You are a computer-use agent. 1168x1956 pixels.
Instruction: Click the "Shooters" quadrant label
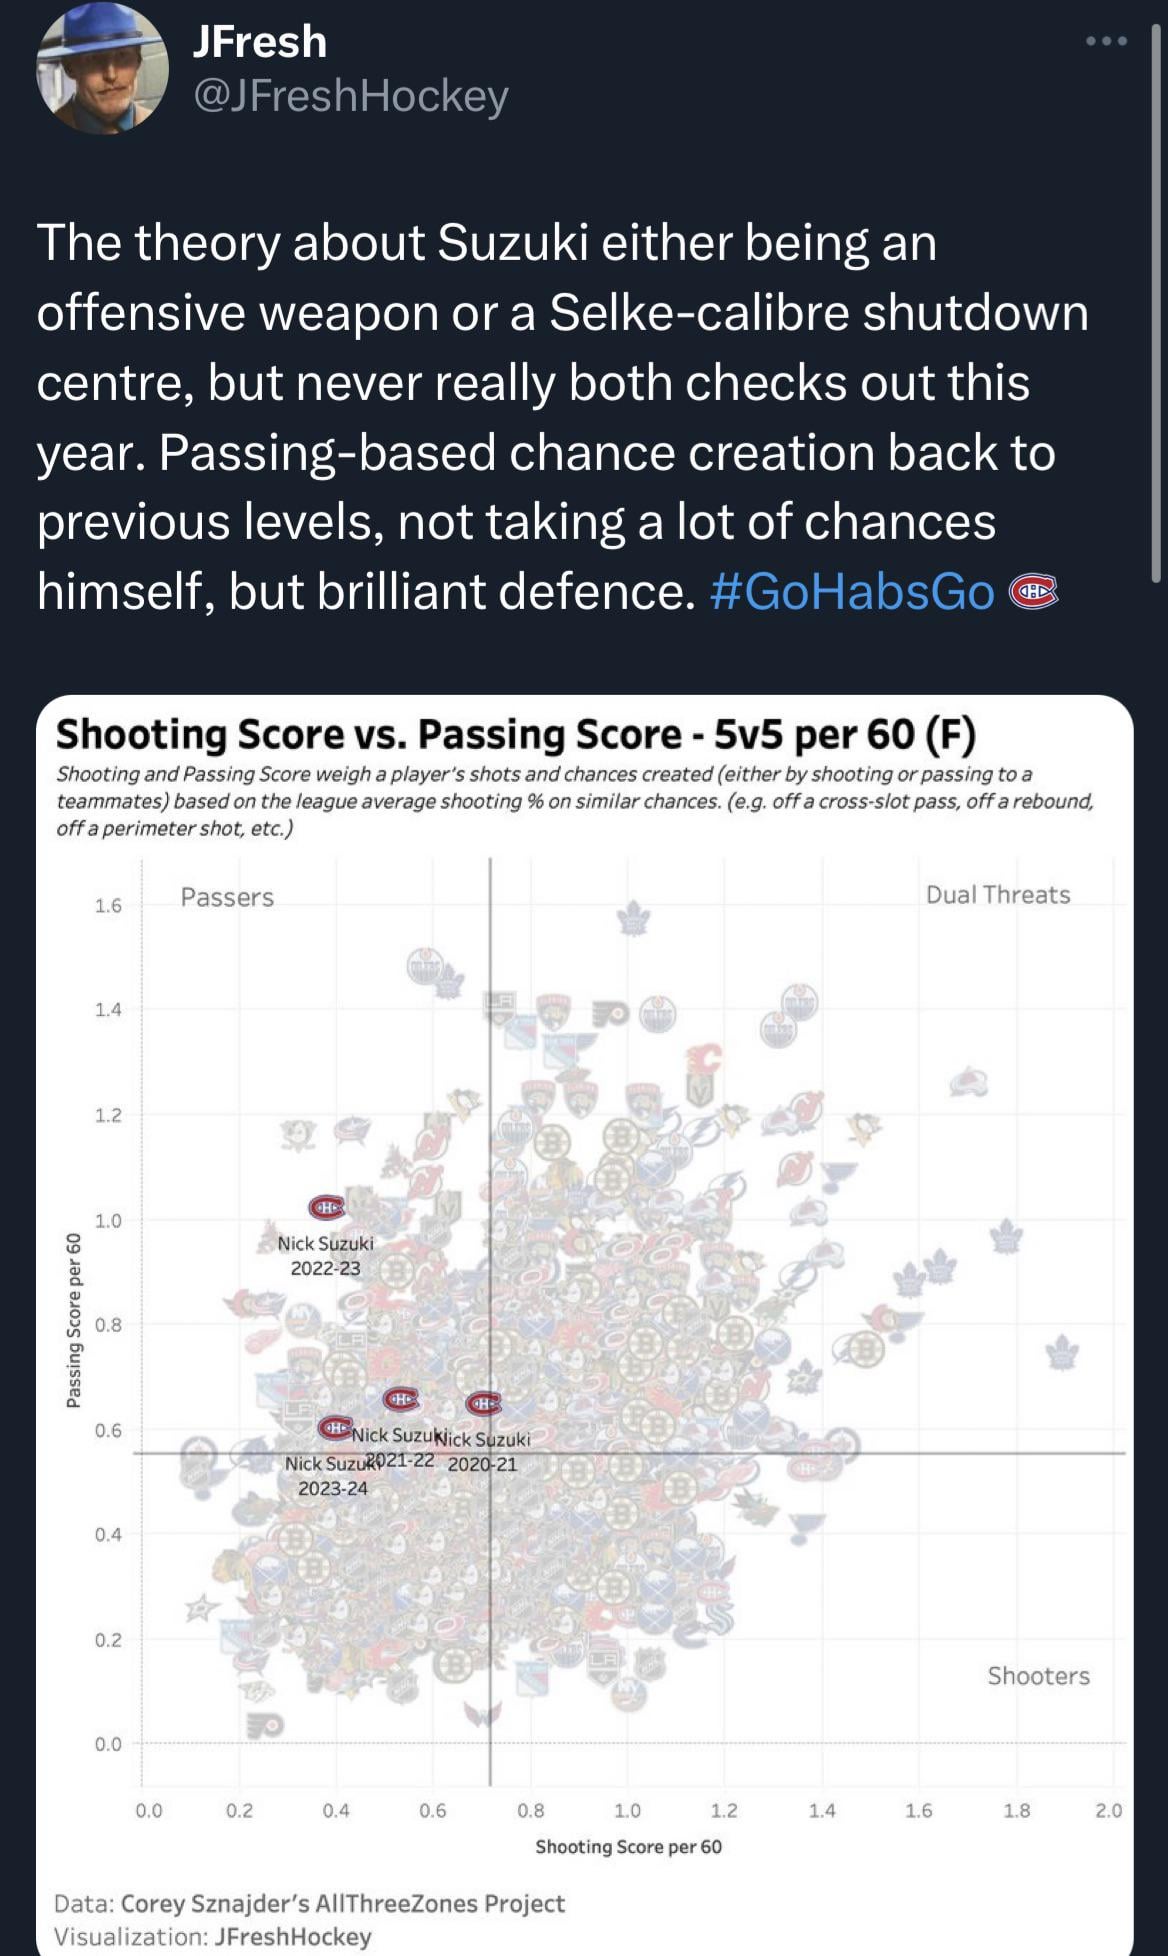(1038, 1675)
